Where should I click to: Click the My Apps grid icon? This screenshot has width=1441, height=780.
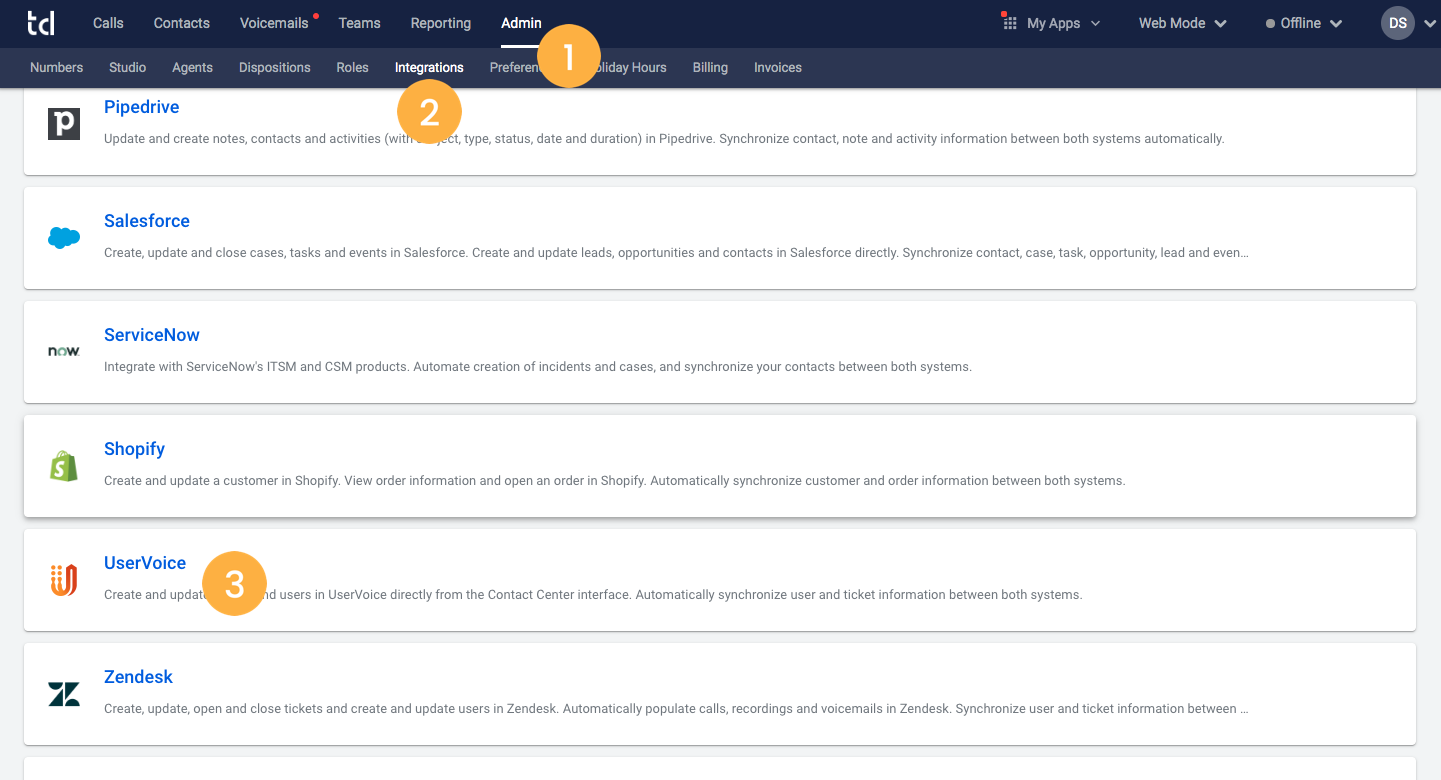(1009, 22)
